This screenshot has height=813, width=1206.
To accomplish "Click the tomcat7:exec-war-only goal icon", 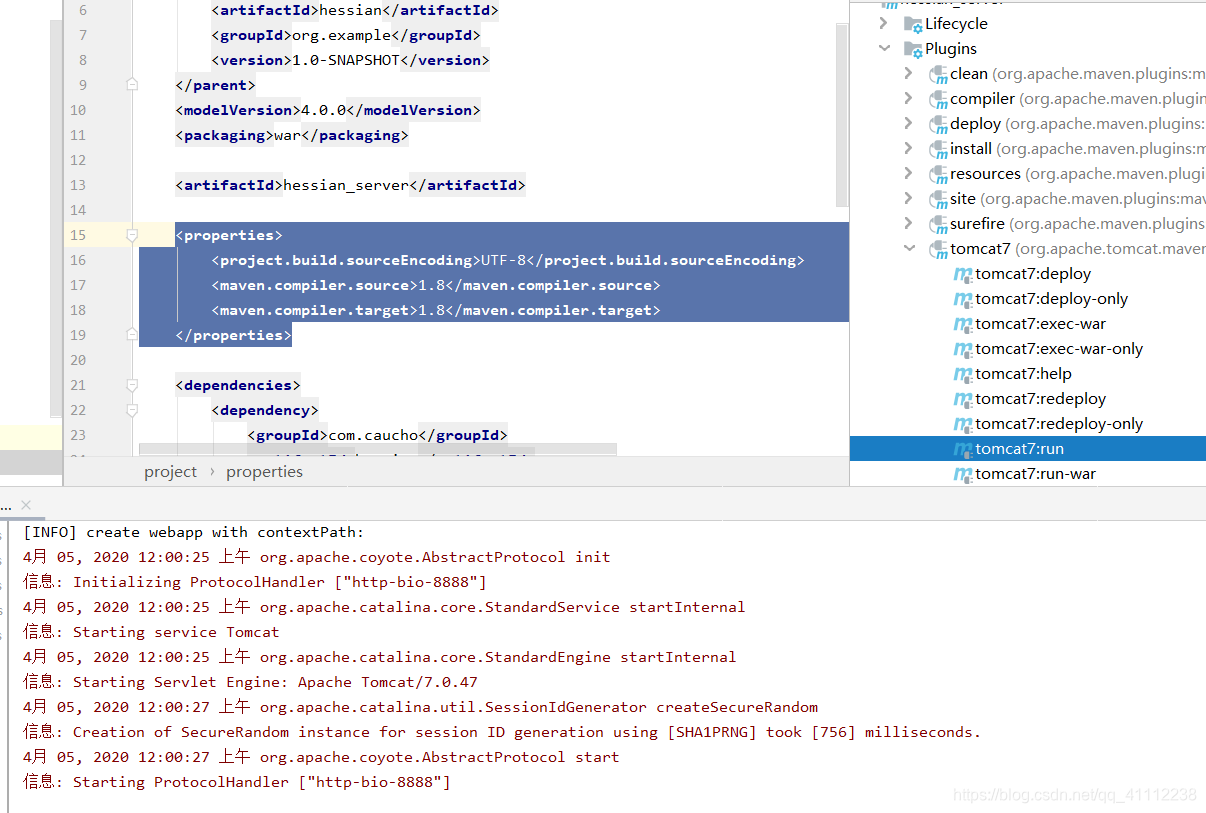I will pyautogui.click(x=963, y=349).
